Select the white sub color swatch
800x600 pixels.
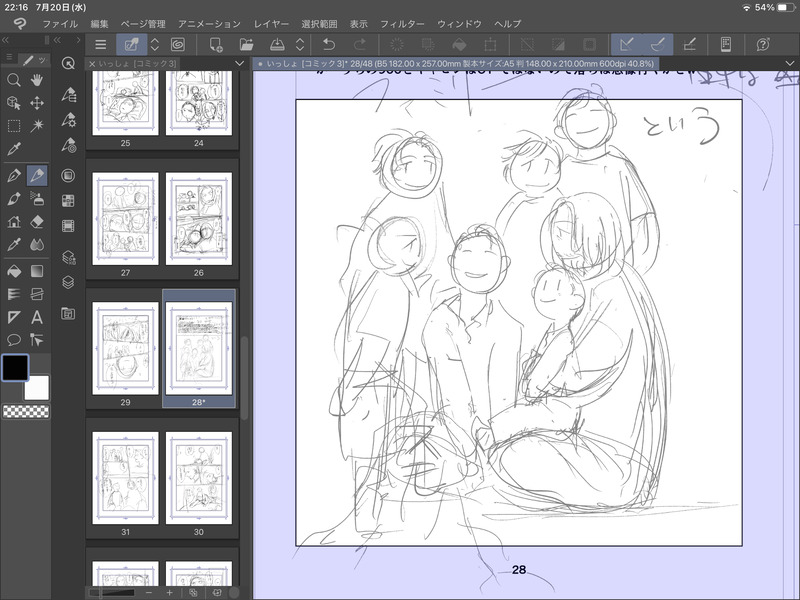pos(37,388)
